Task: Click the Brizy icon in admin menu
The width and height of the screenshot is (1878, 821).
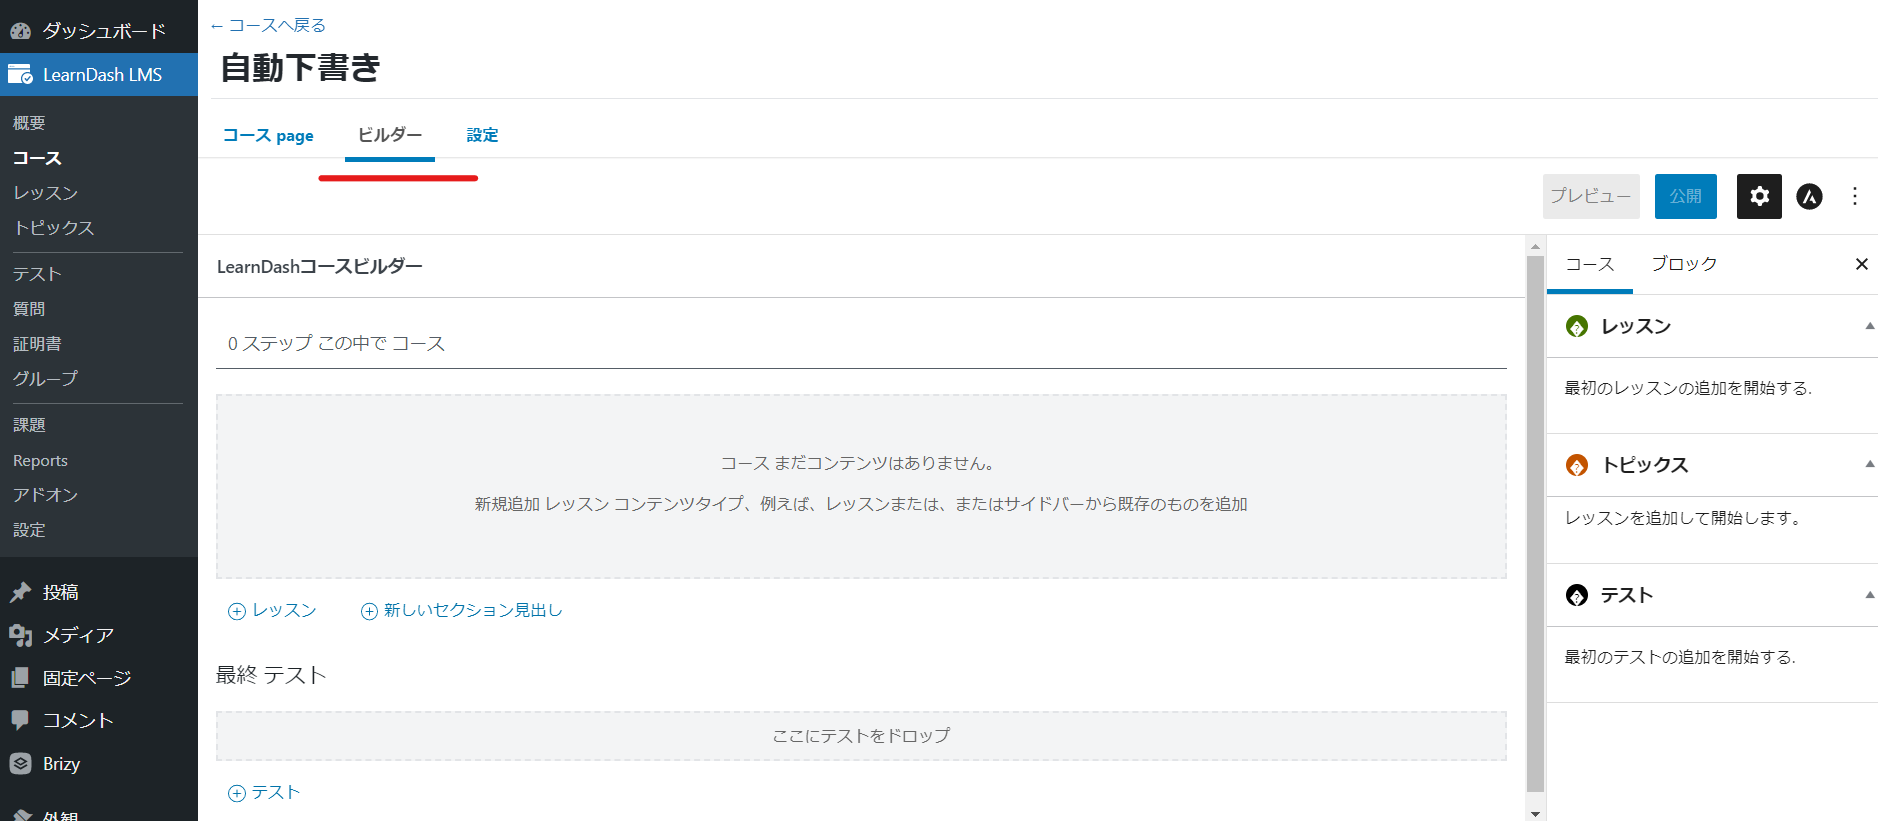Action: (21, 763)
